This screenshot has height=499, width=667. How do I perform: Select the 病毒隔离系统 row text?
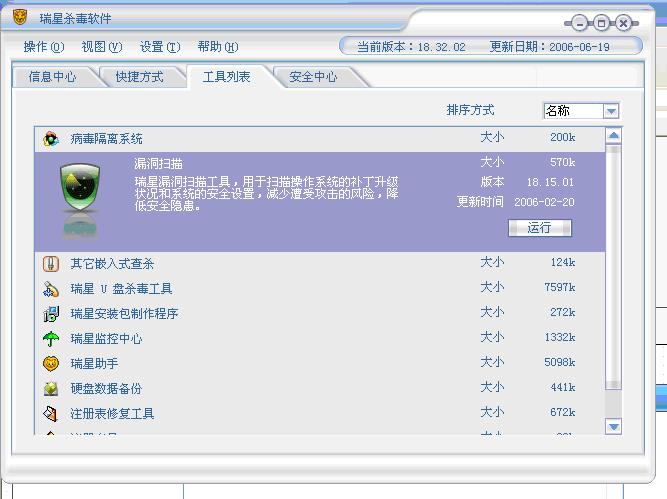click(106, 139)
